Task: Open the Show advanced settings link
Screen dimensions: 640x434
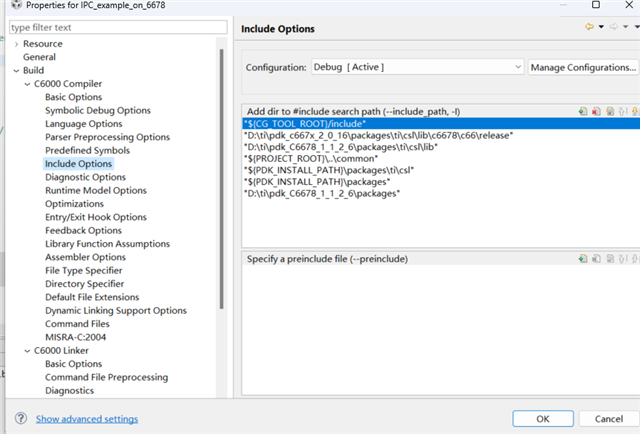Action: (x=87, y=419)
